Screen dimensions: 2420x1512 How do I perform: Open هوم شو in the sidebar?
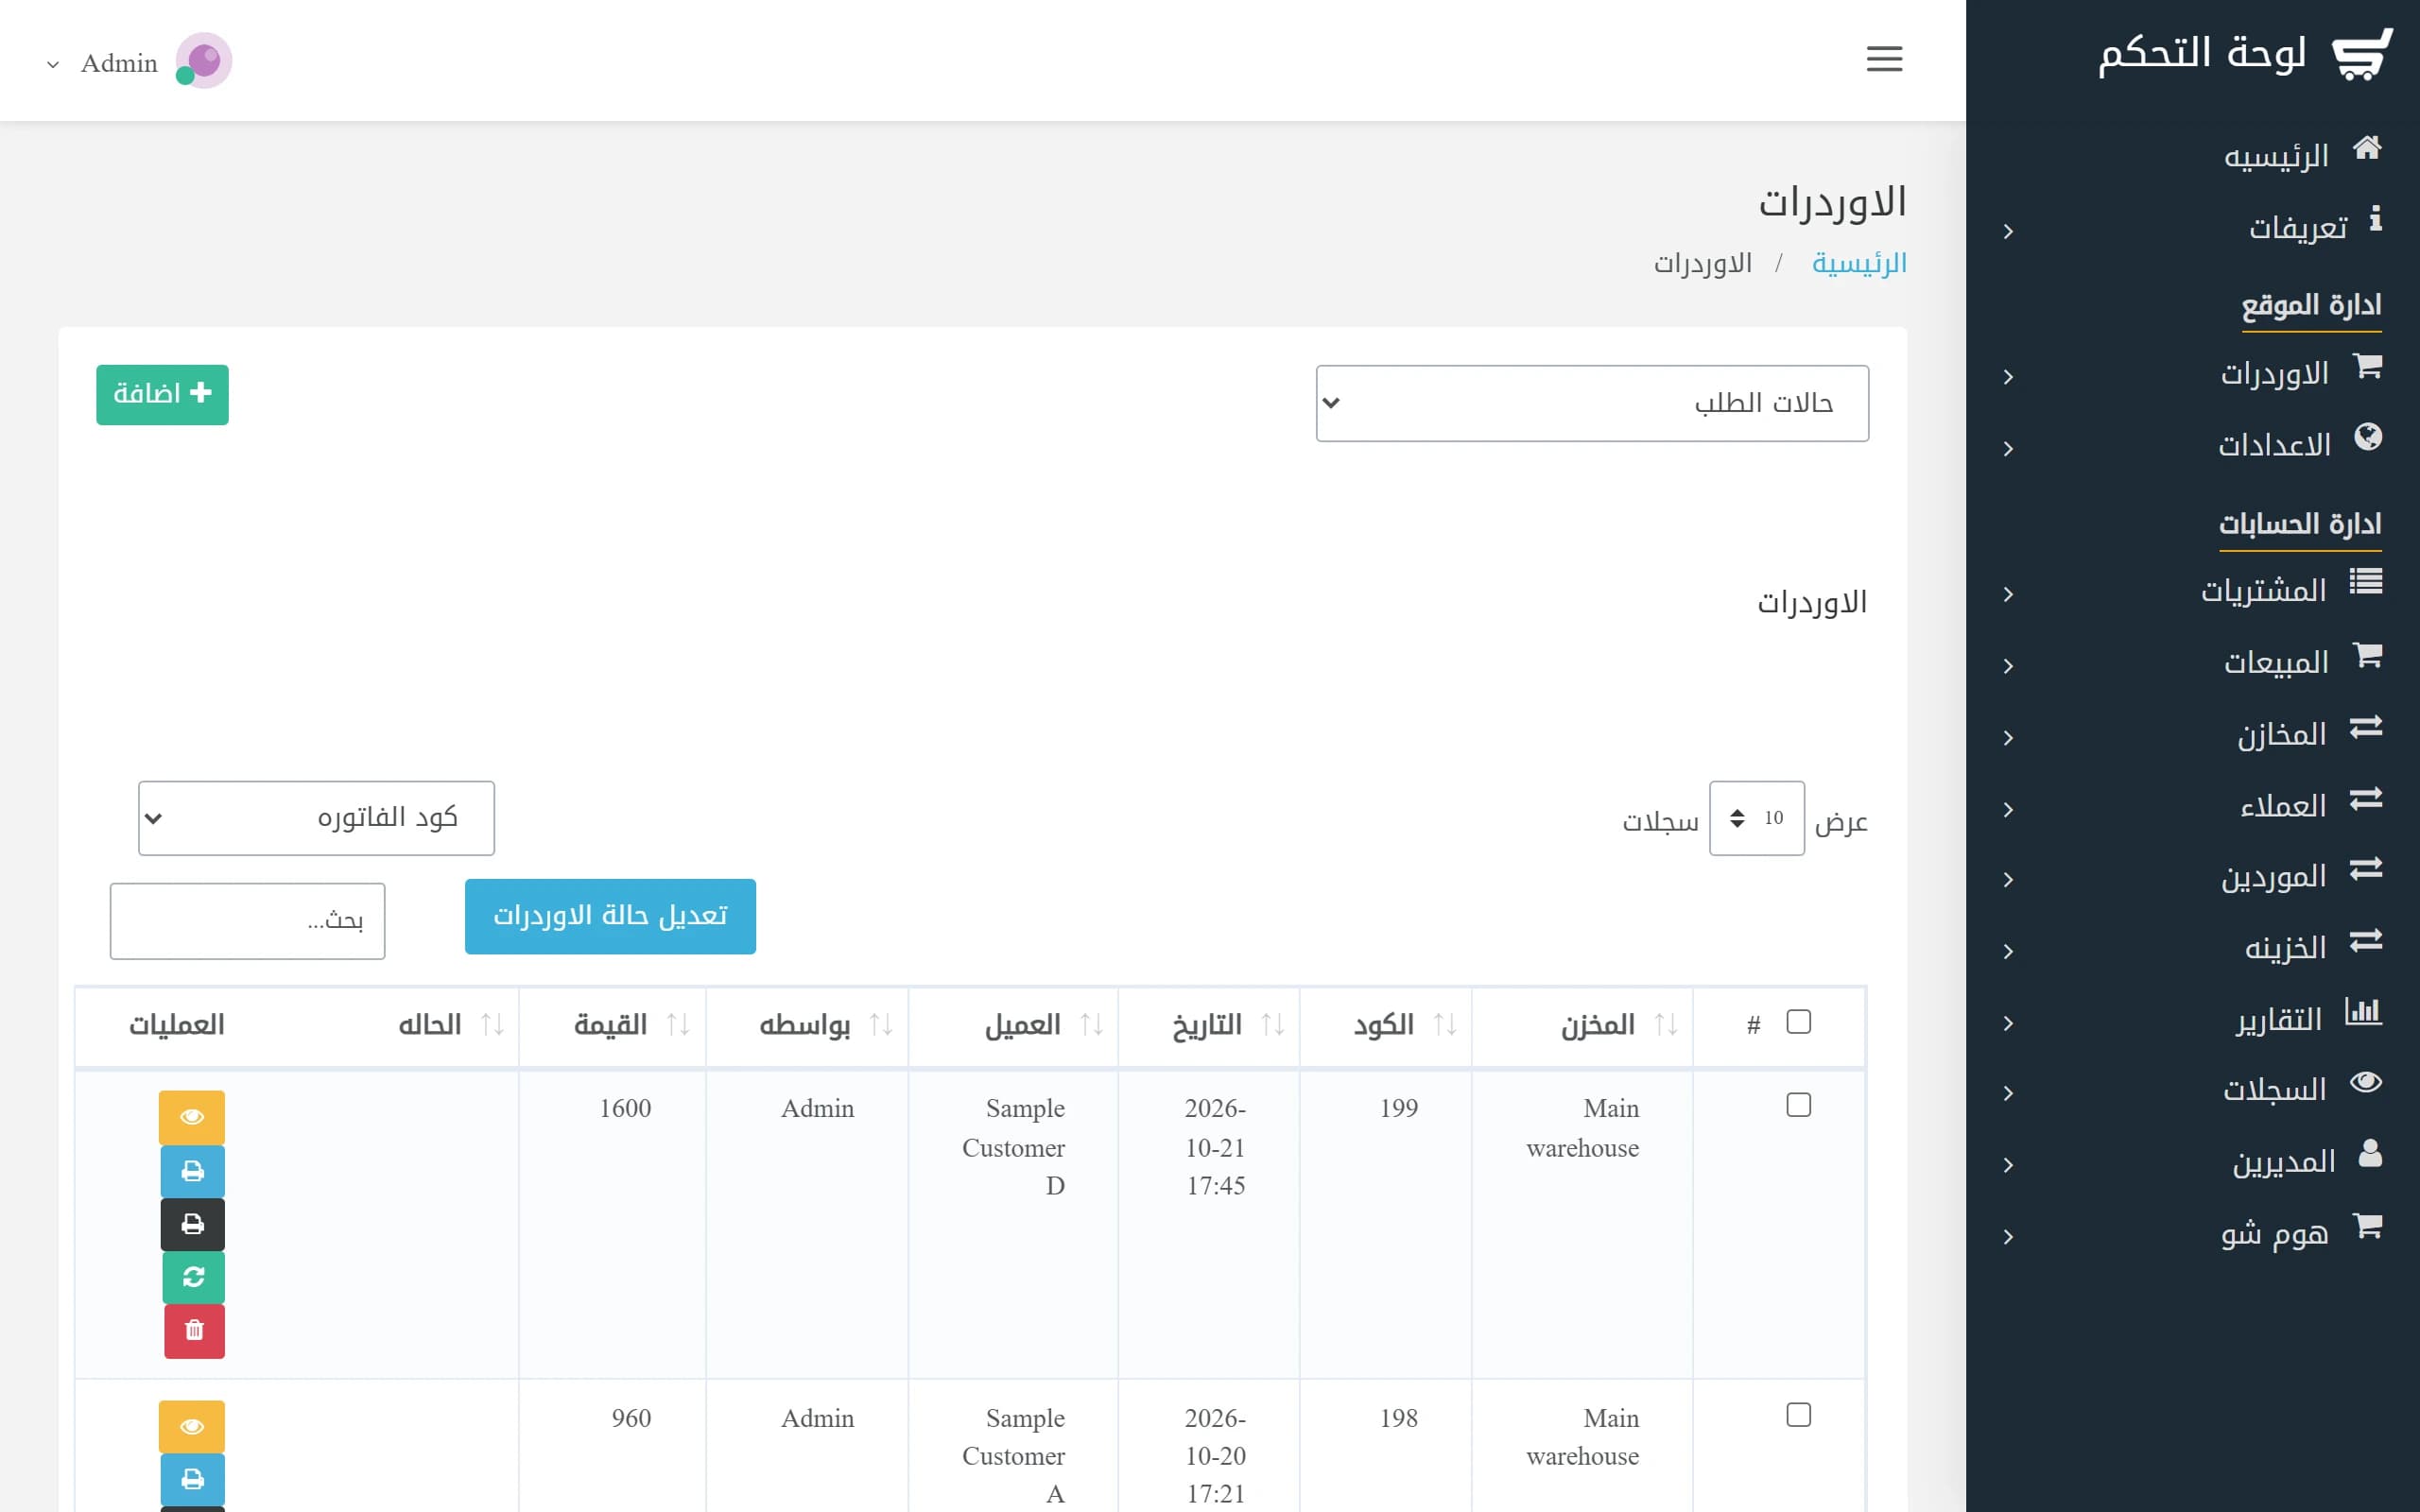[2192, 1235]
